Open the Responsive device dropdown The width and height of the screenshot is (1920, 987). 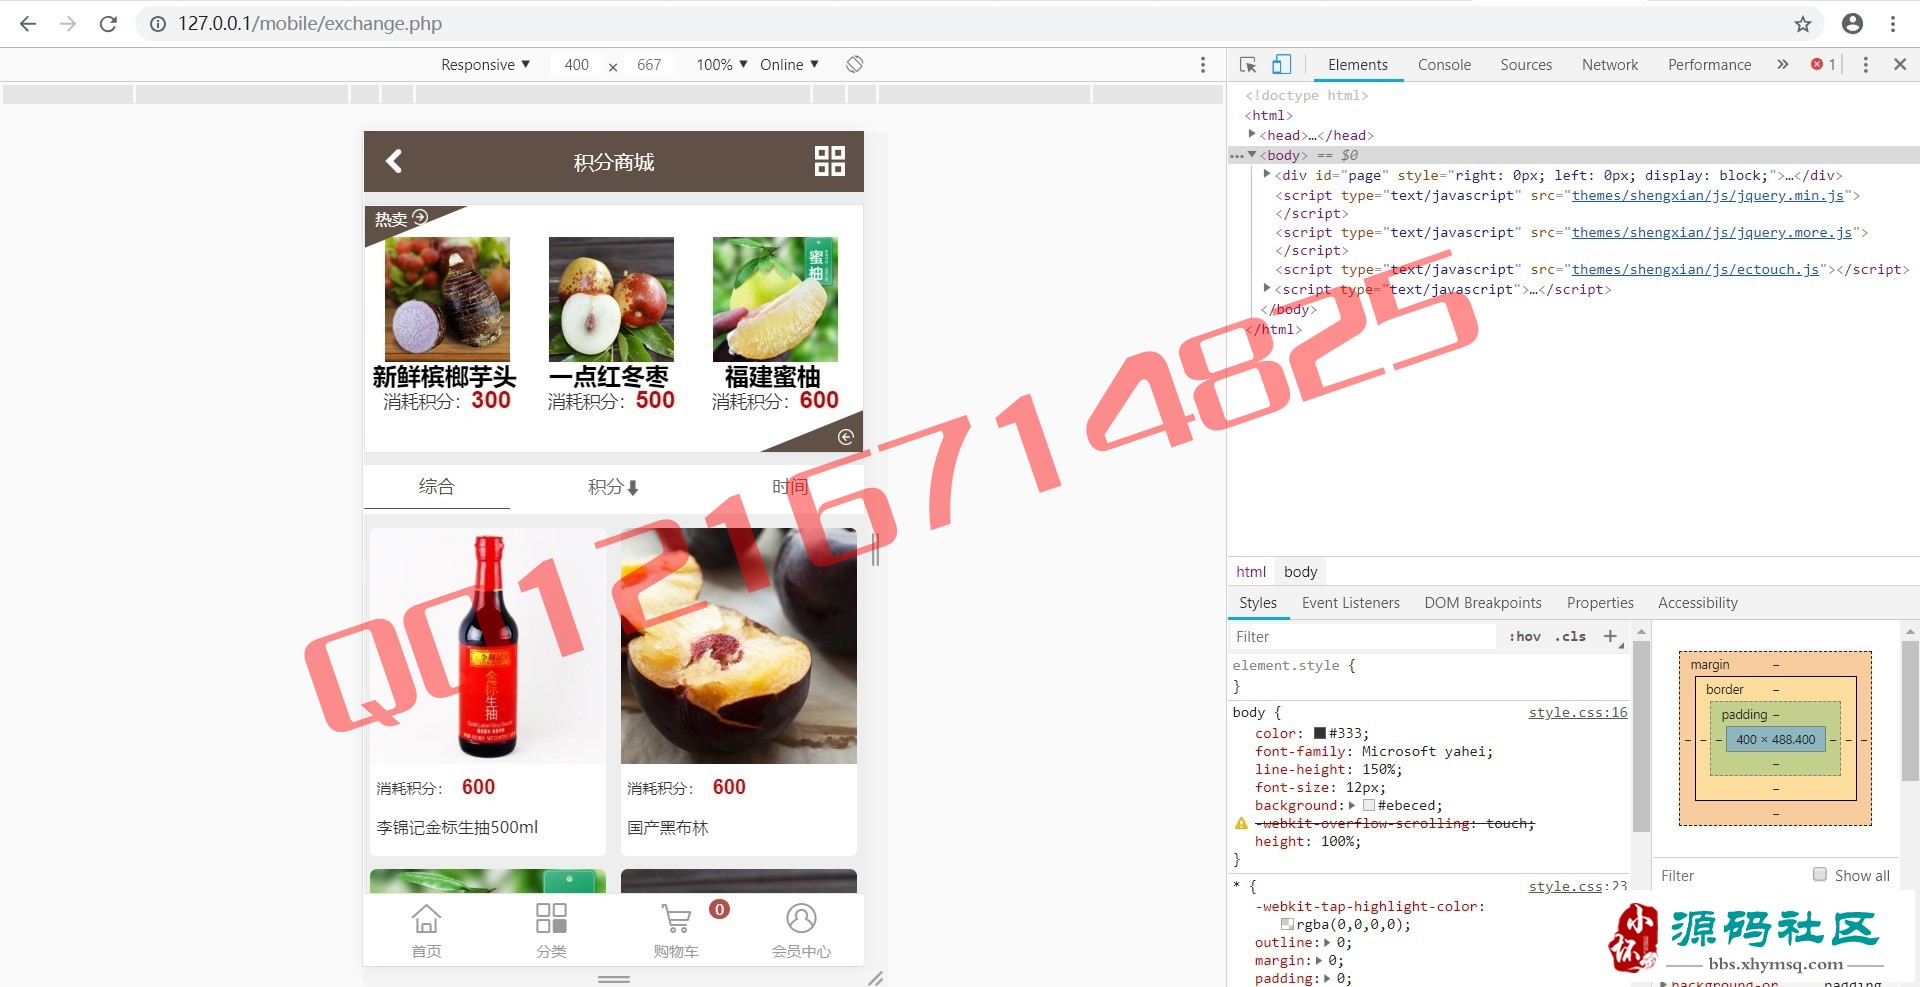(485, 65)
